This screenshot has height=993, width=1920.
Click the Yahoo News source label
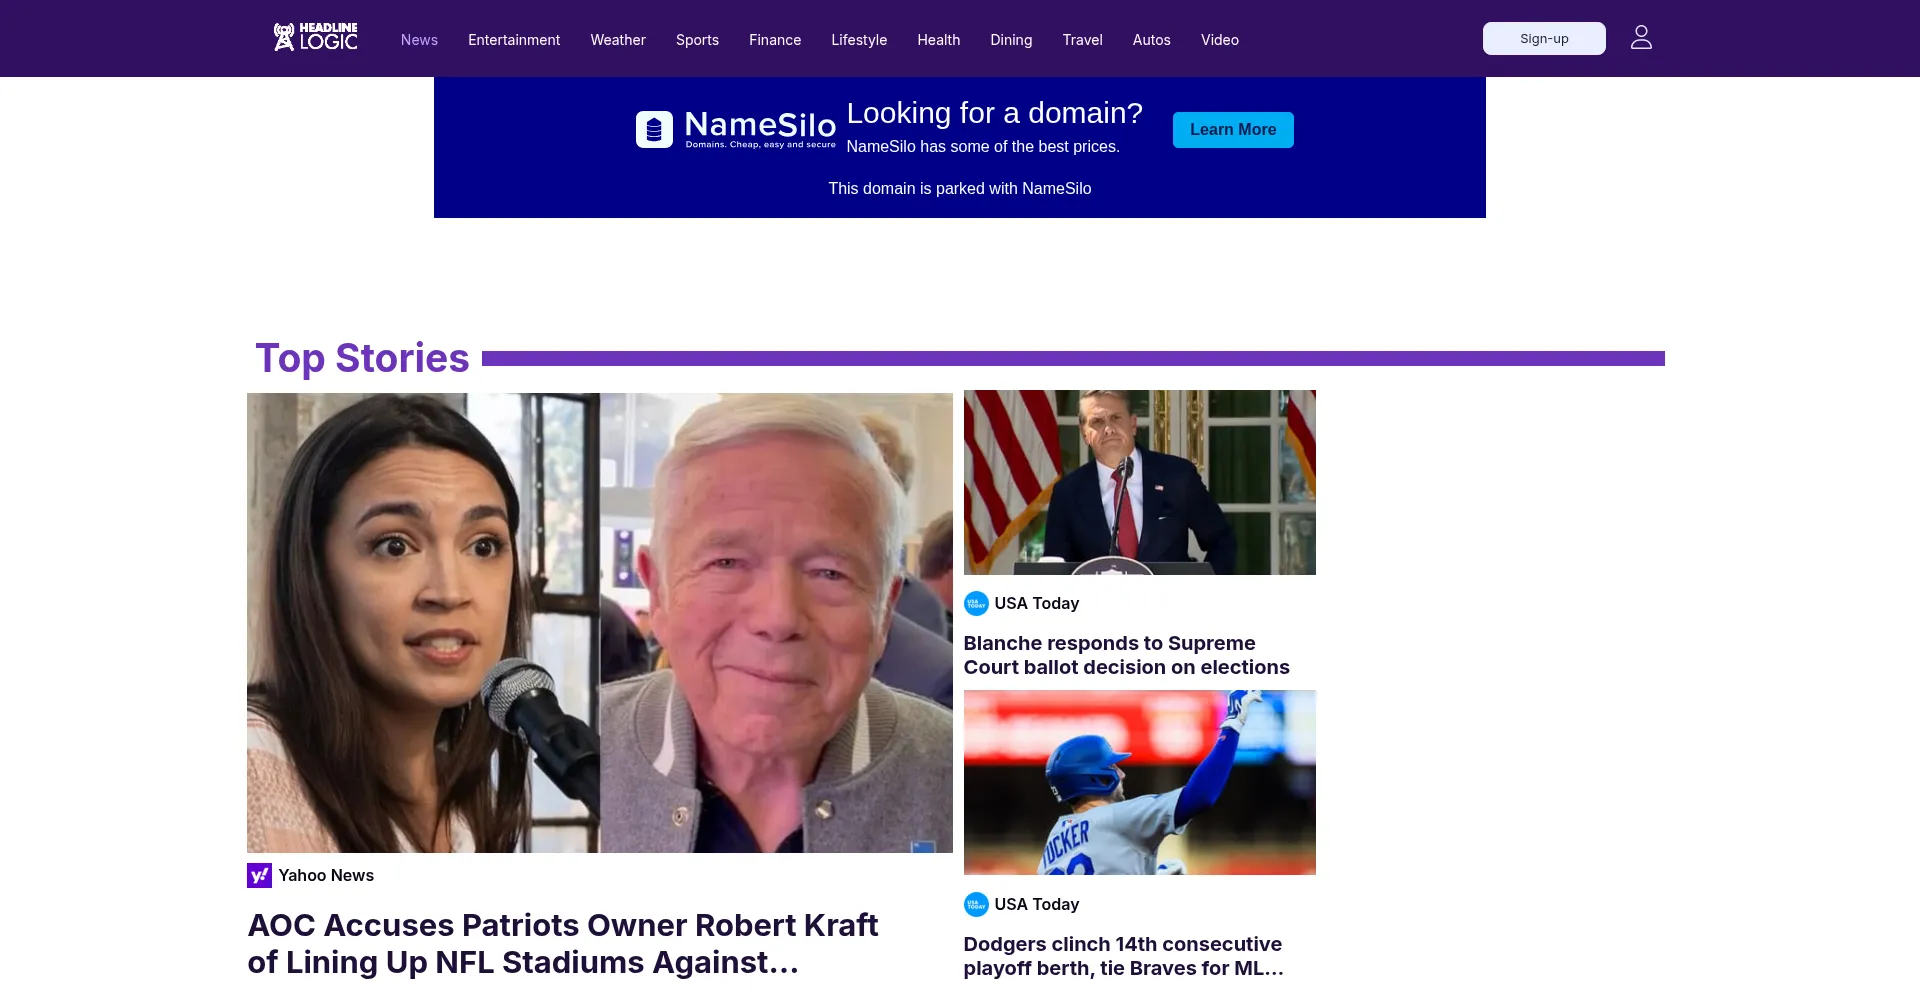(326, 875)
